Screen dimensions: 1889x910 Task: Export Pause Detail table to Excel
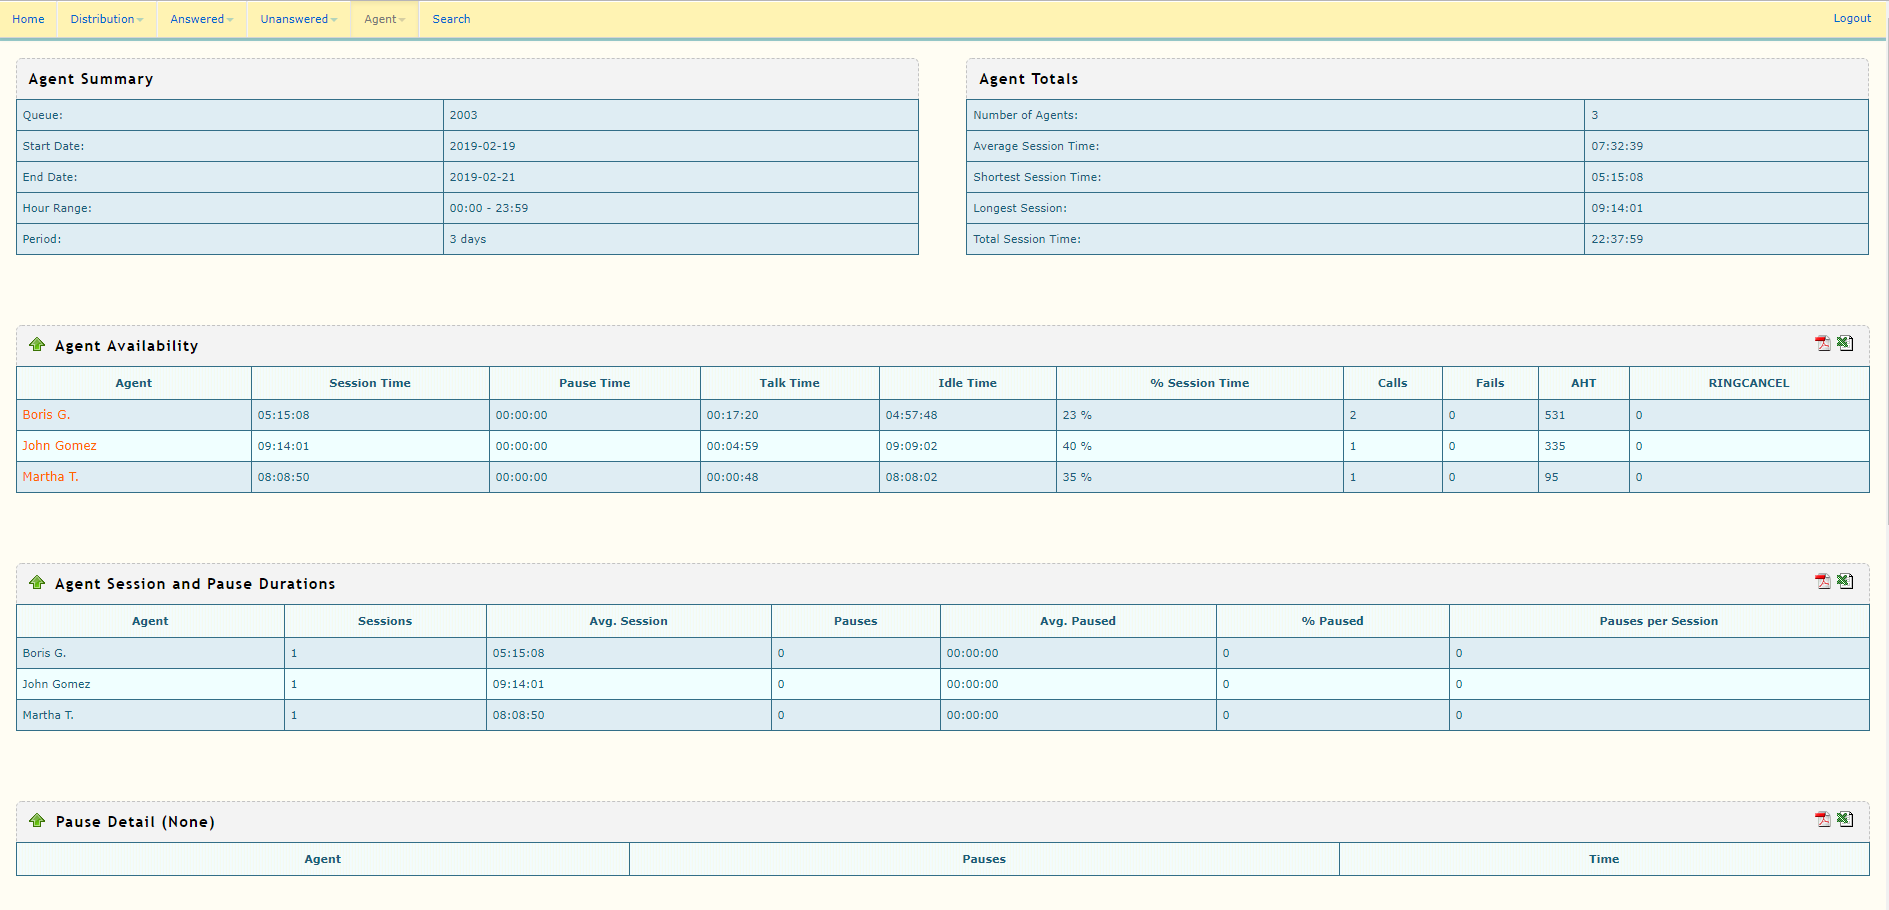click(1845, 819)
